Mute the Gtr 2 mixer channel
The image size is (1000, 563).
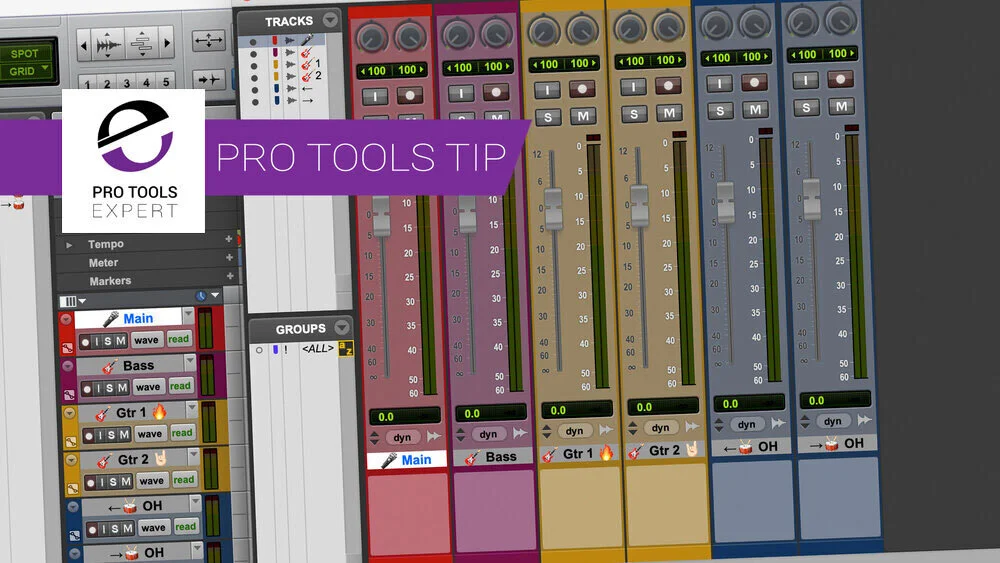[669, 113]
